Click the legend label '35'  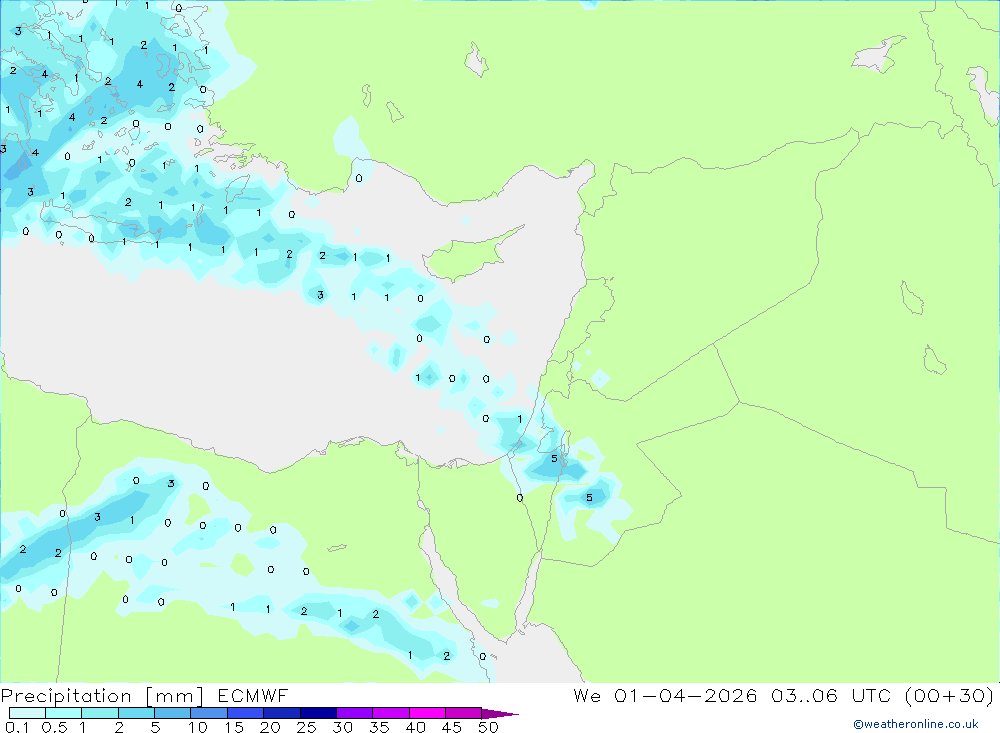pos(379,727)
